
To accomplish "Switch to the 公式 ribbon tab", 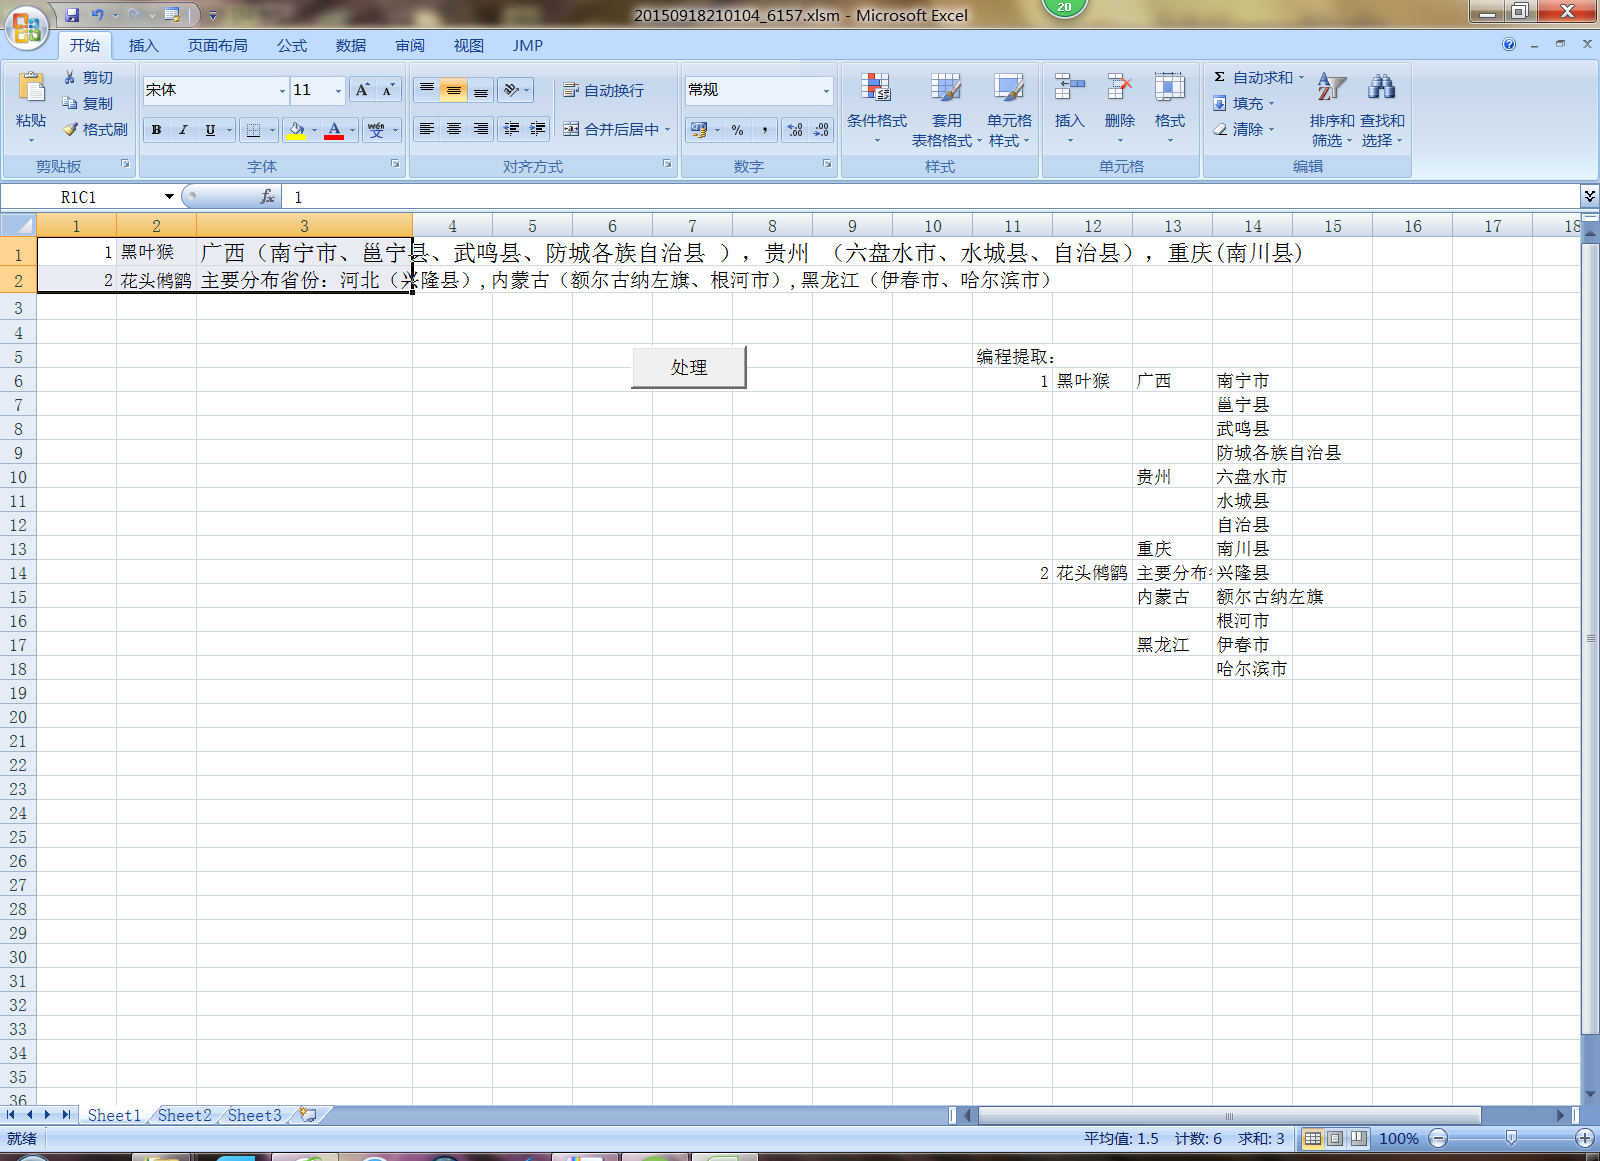I will 292,46.
